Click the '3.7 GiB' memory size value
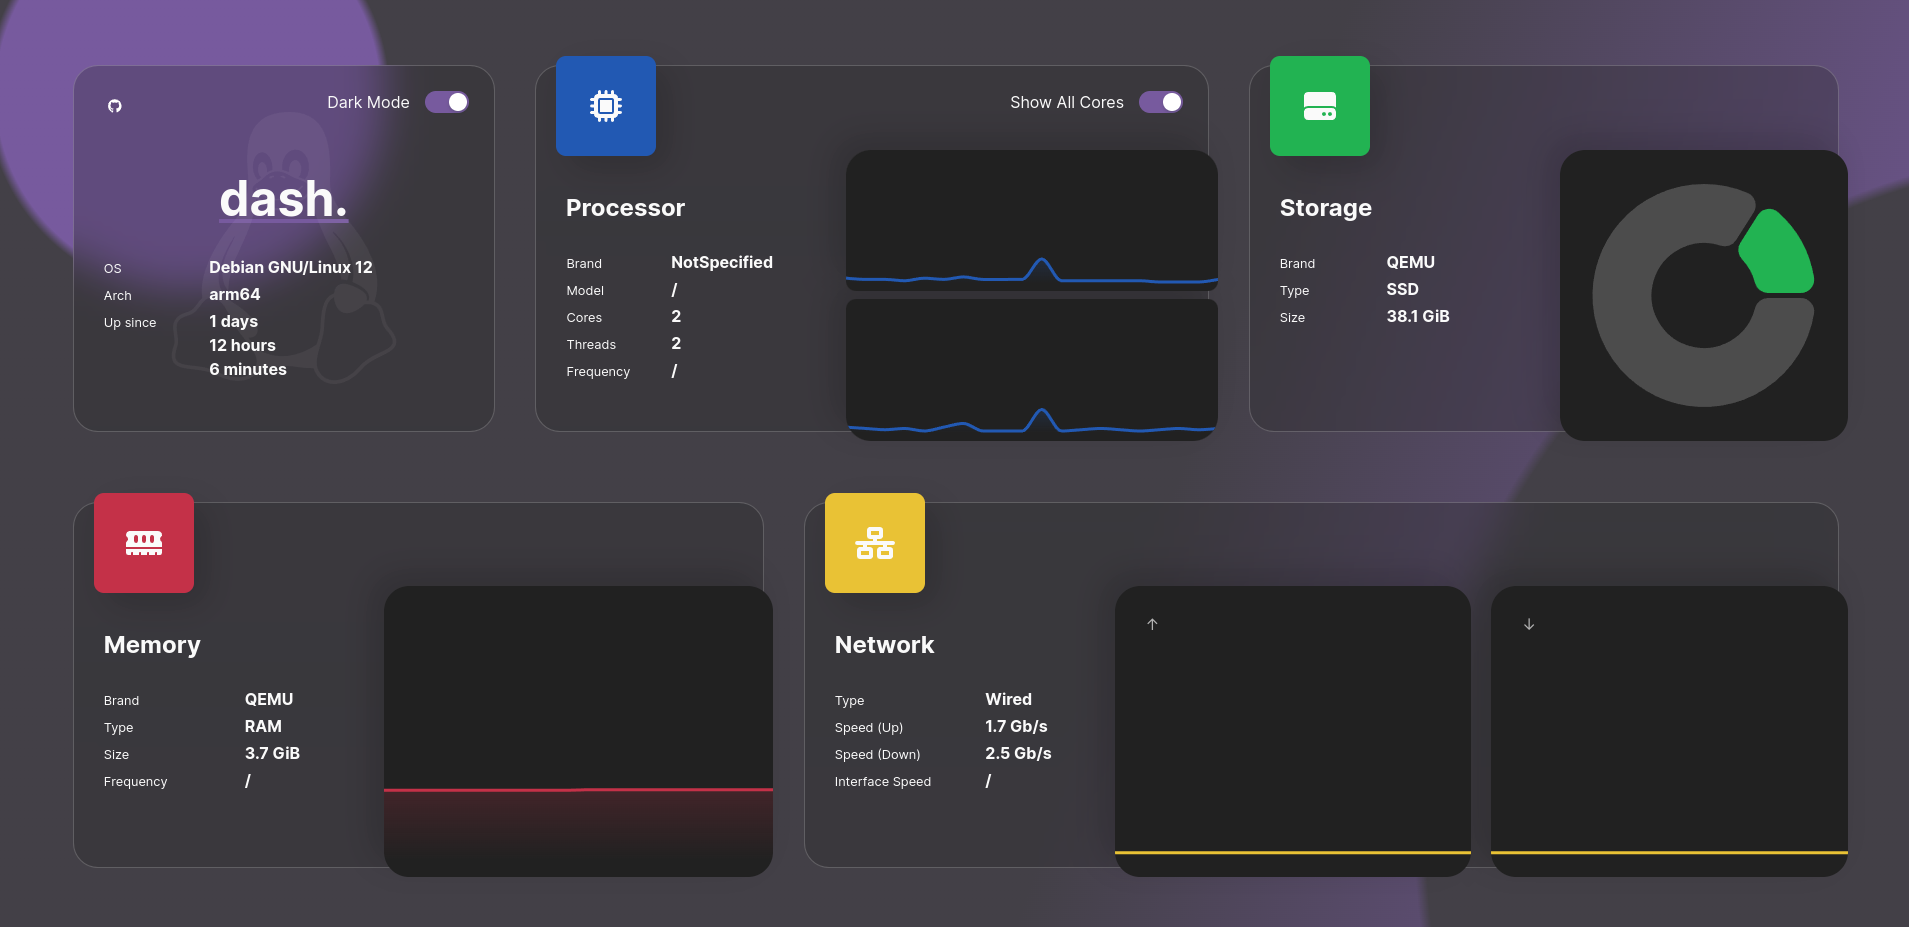 tap(272, 753)
